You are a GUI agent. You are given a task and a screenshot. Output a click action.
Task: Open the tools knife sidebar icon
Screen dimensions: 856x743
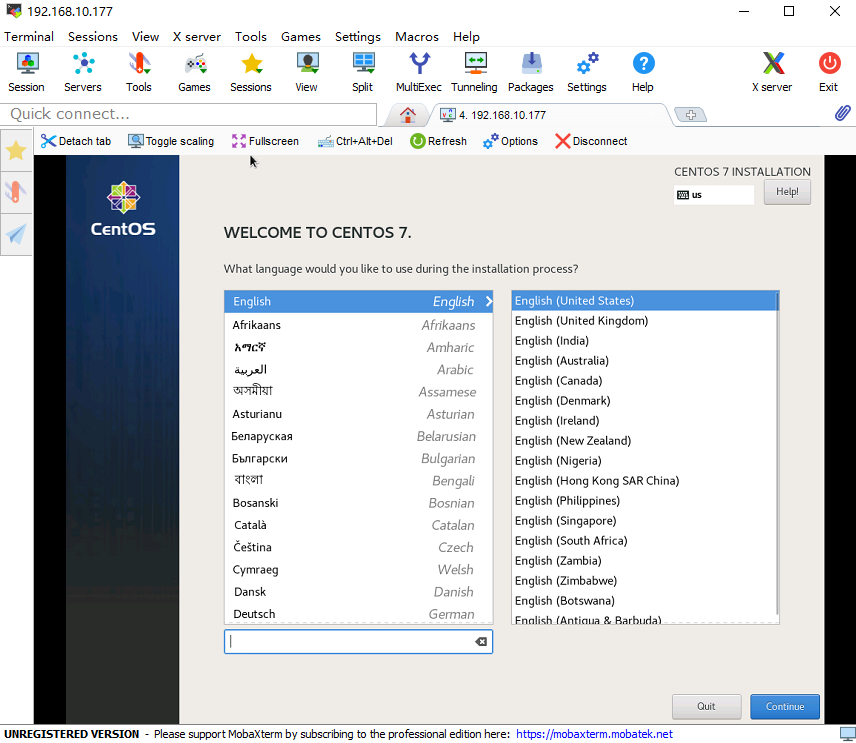pos(16,192)
